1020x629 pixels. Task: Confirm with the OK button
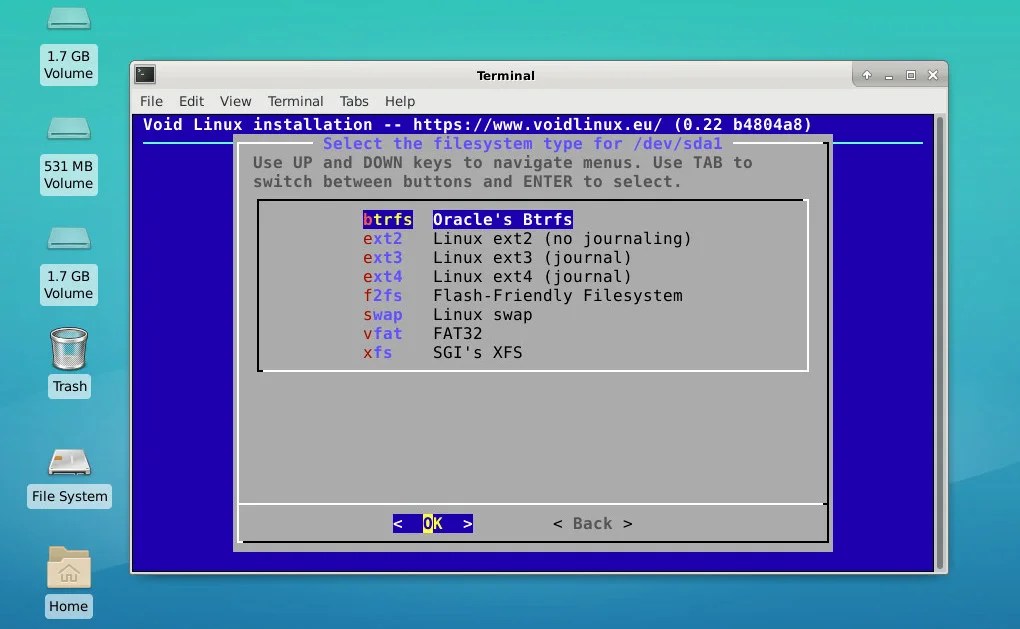tap(433, 524)
